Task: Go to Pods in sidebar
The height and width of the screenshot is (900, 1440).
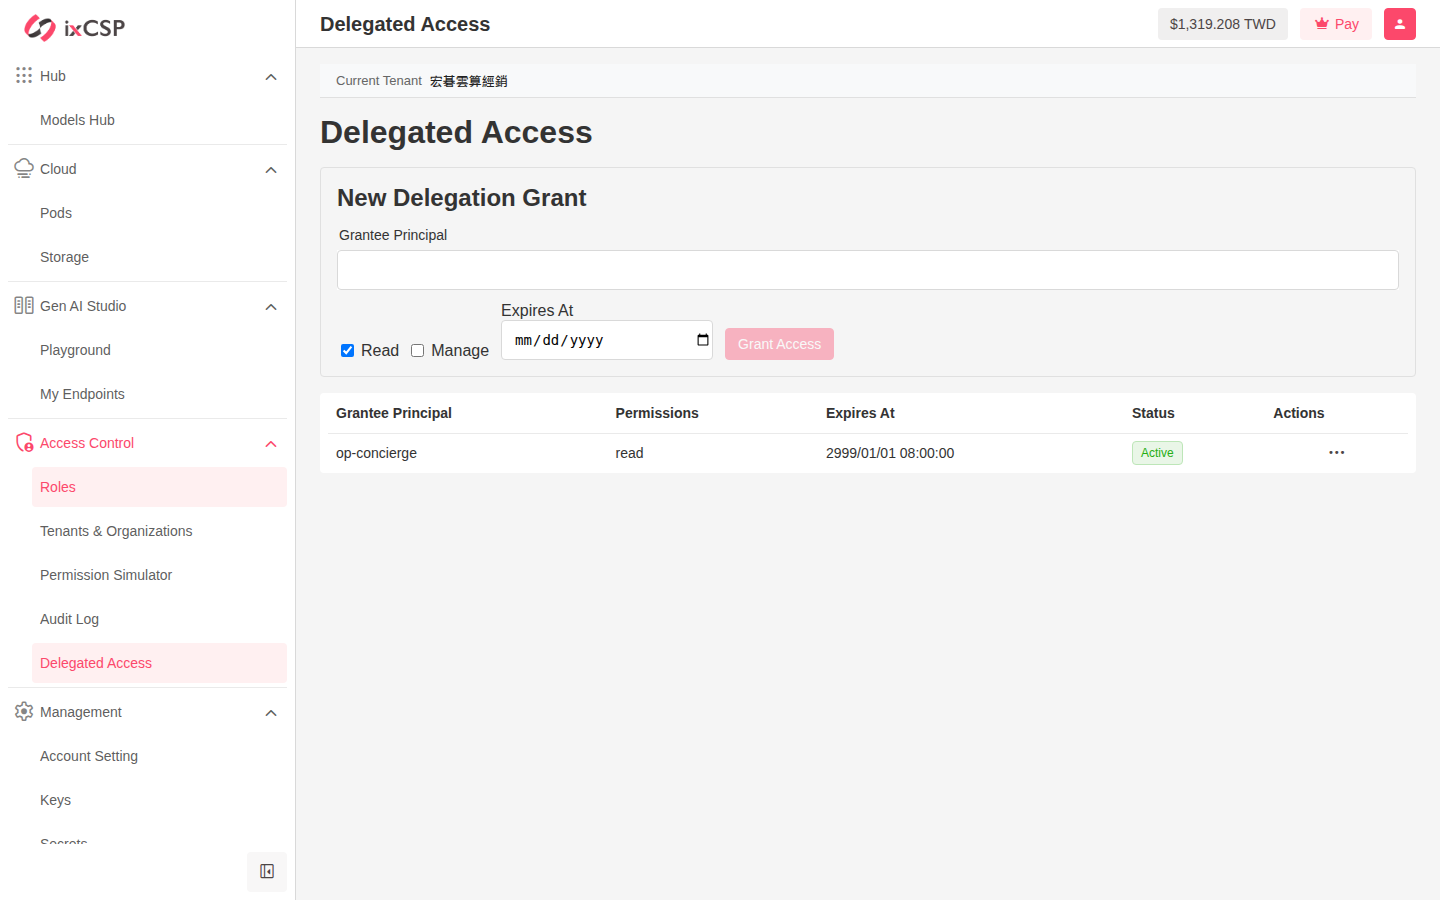Action: pos(159,213)
